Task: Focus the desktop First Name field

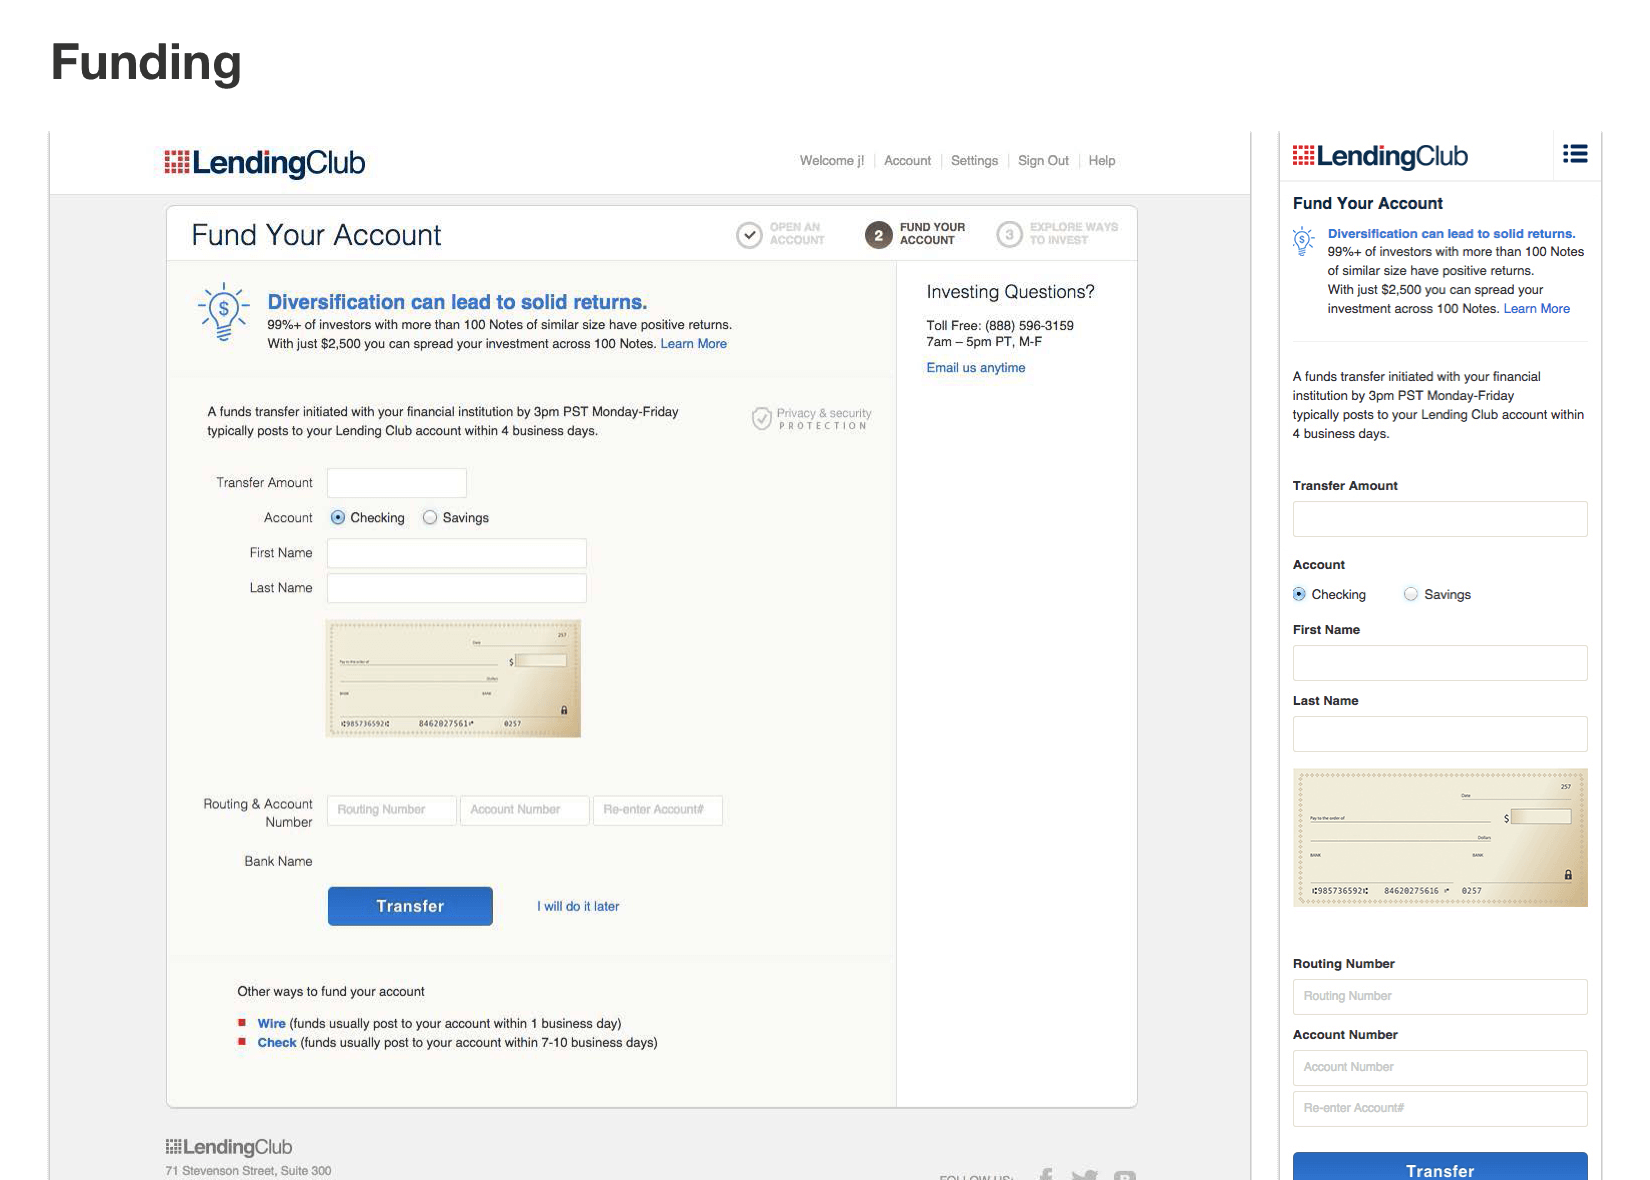Action: pyautogui.click(x=457, y=553)
